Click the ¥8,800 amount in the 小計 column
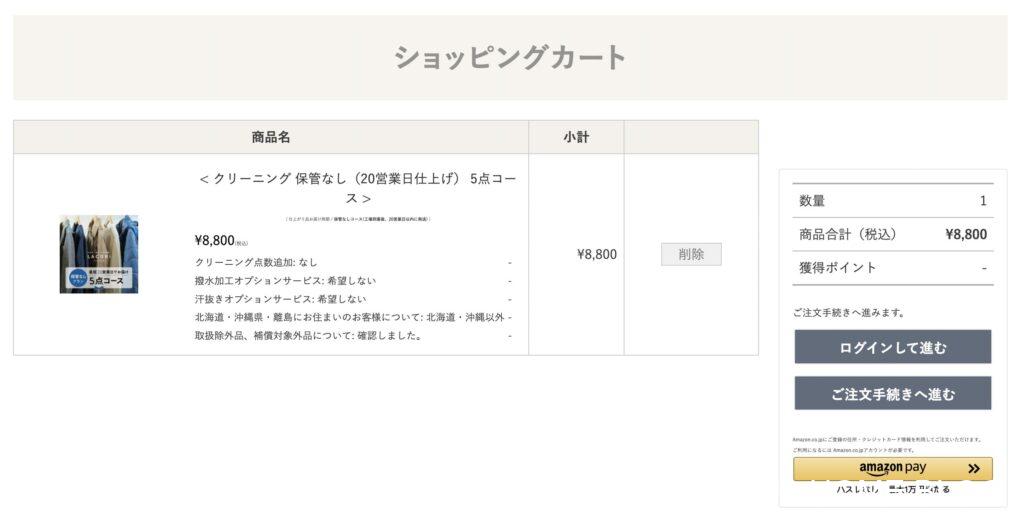Screen dimensions: 1024x524 coord(597,254)
